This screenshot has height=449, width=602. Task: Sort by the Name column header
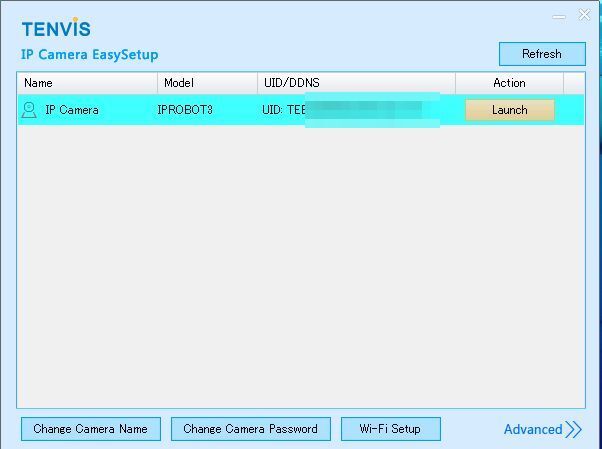click(x=87, y=83)
